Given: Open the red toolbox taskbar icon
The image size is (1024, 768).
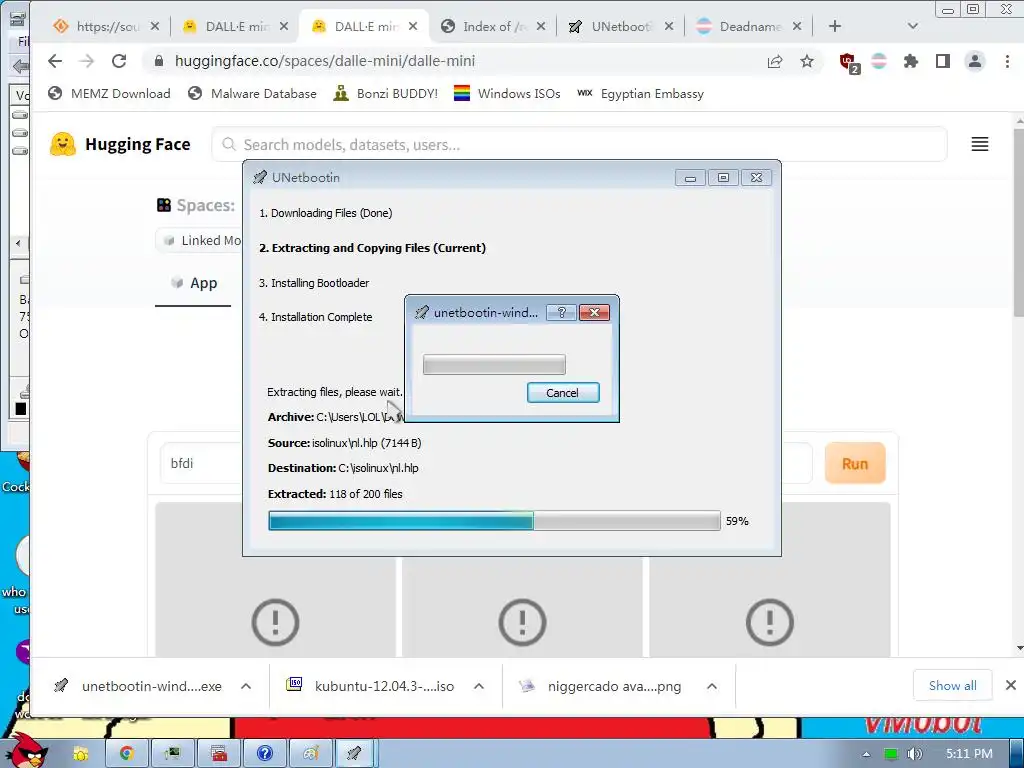Looking at the screenshot, I should pos(219,754).
